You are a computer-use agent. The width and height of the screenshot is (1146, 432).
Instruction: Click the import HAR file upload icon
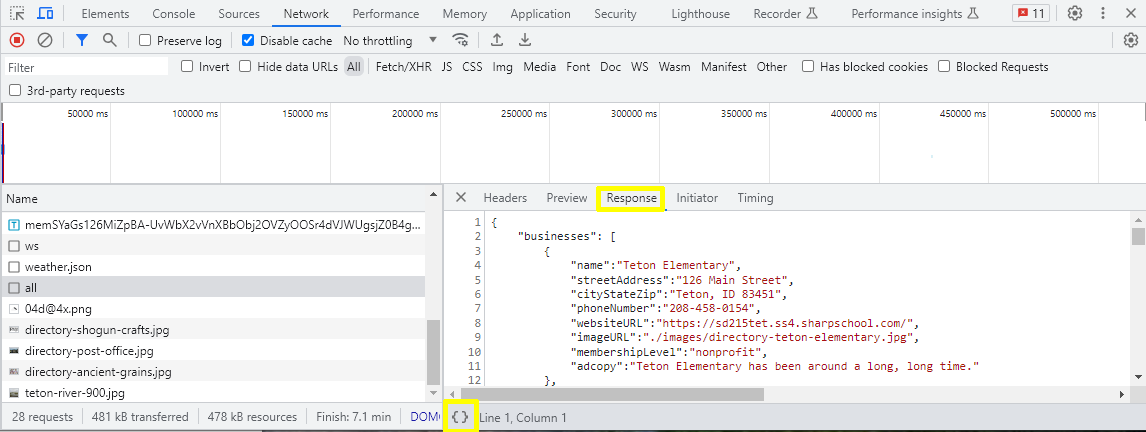point(496,40)
